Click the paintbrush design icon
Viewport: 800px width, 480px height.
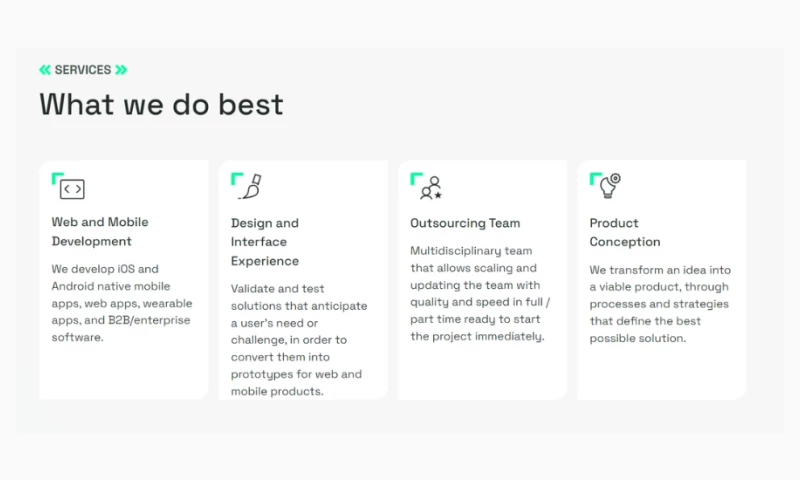[x=251, y=187]
